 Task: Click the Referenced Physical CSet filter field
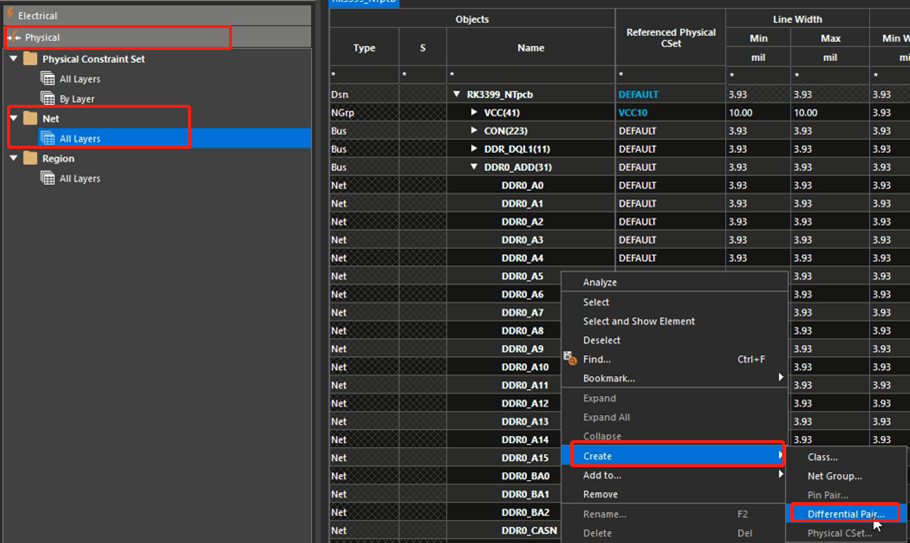[x=670, y=74]
